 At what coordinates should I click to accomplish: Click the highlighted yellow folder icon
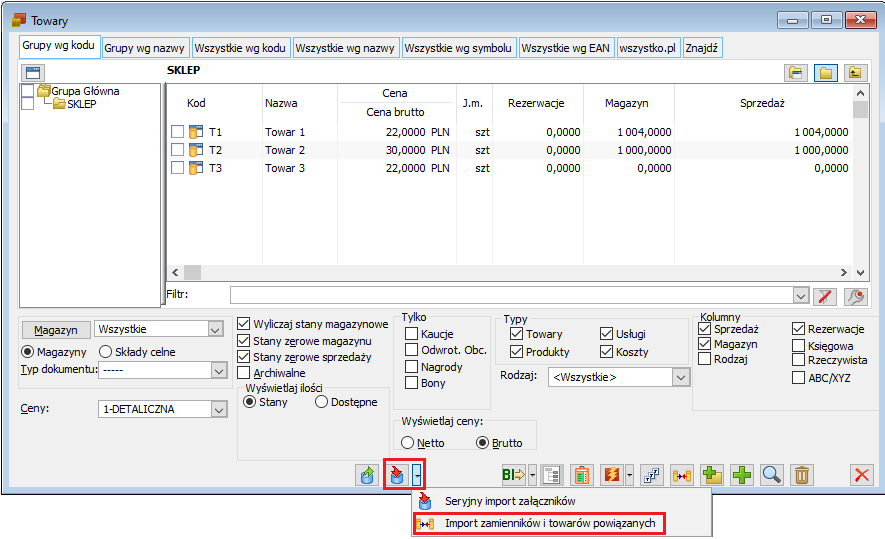tap(826, 72)
